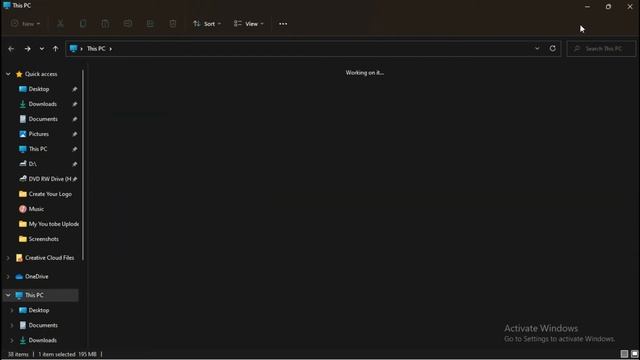
Task: Click the chevron after This PC breadcrumb
Action: [x=110, y=49]
